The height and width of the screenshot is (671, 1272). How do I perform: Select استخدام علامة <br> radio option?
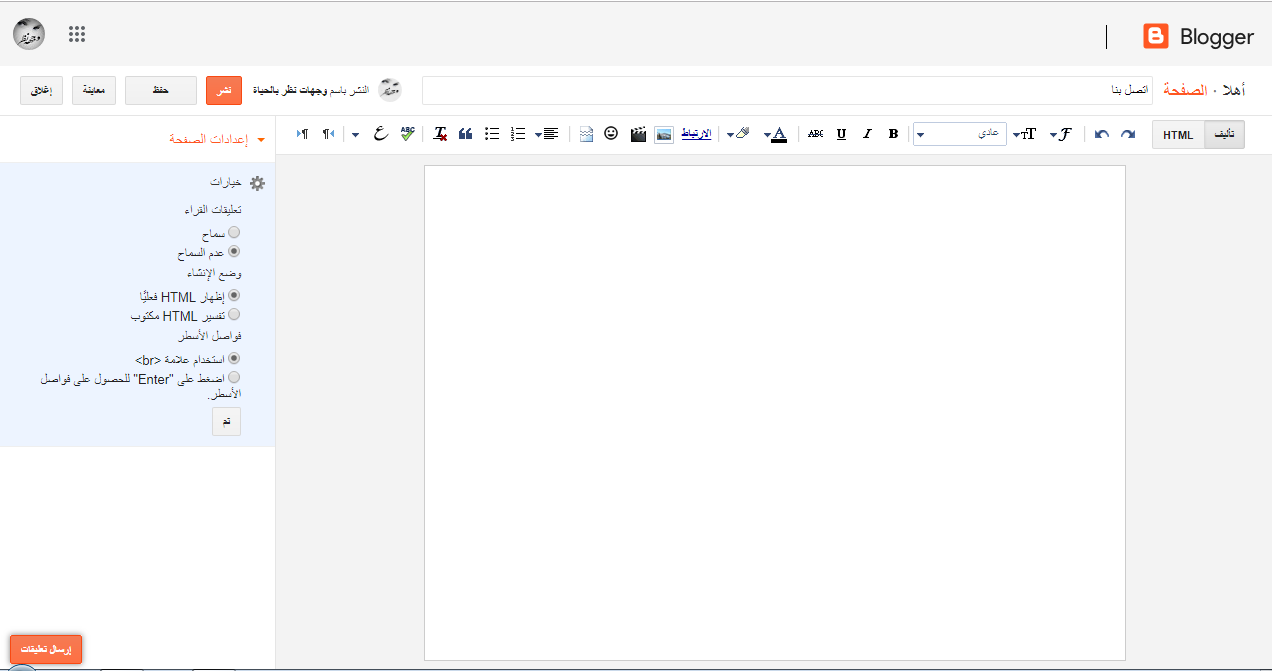pyautogui.click(x=234, y=357)
